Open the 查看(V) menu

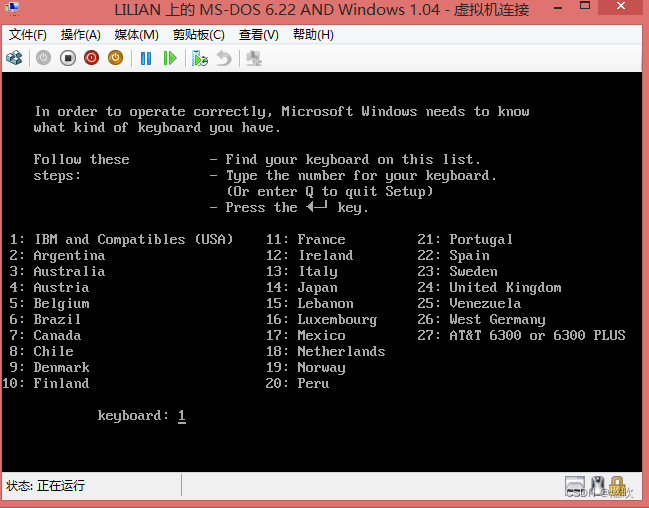coord(259,35)
